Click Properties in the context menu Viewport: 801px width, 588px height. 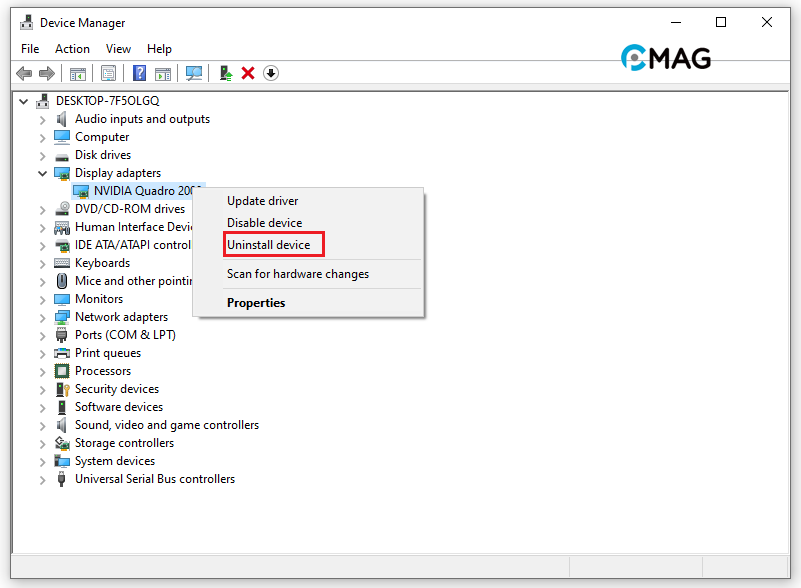pos(256,303)
